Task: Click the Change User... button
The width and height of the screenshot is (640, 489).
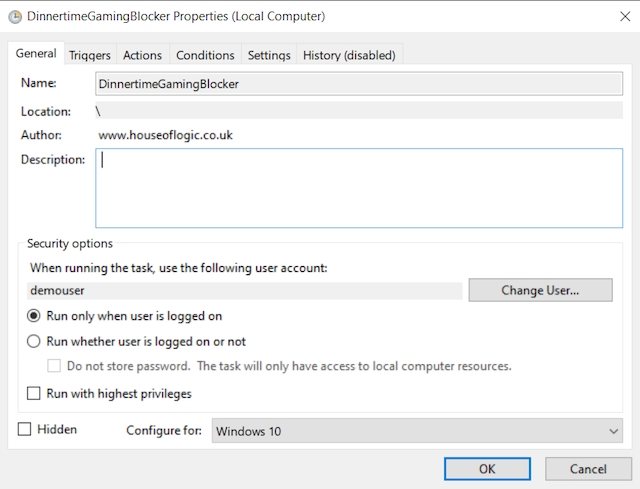Action: pyautogui.click(x=540, y=290)
